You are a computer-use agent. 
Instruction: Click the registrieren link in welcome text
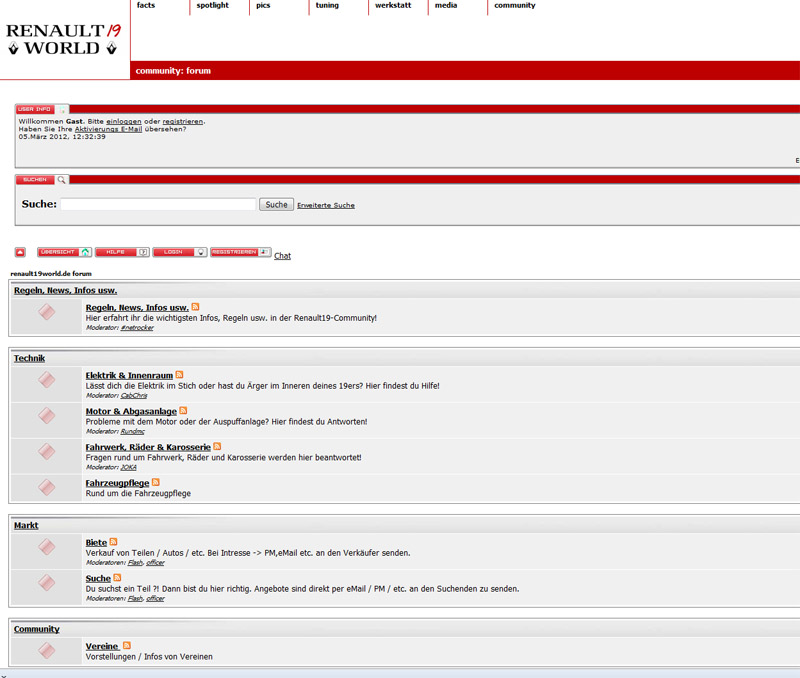point(183,121)
